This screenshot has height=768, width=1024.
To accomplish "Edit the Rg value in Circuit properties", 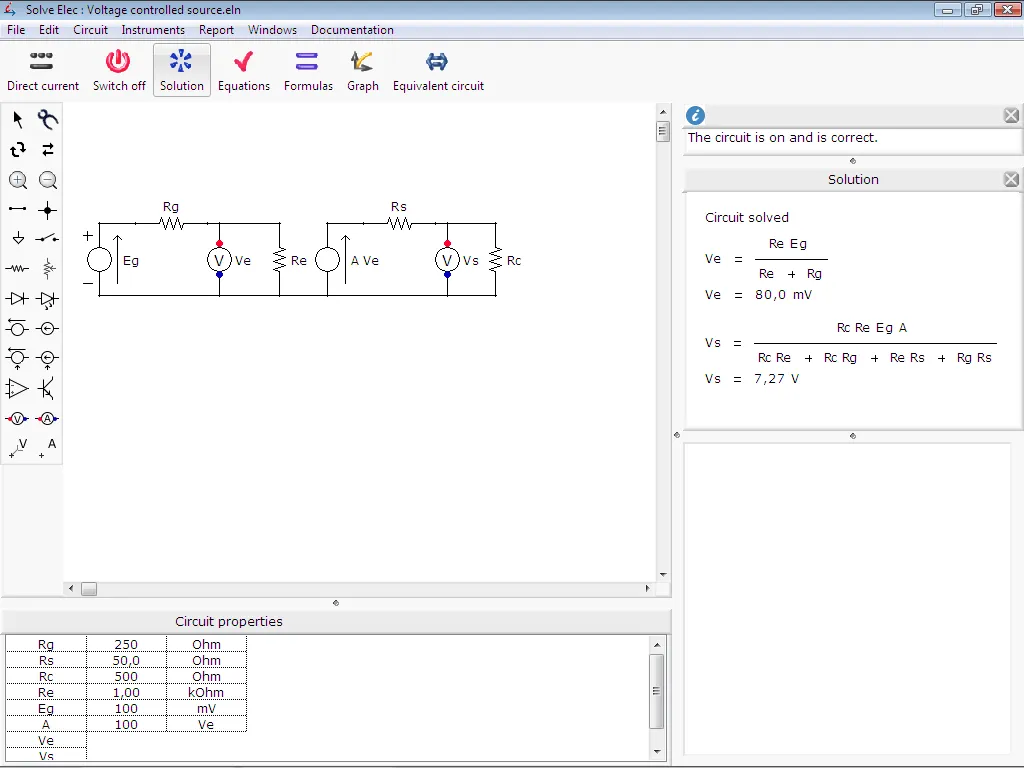I will click(x=126, y=644).
